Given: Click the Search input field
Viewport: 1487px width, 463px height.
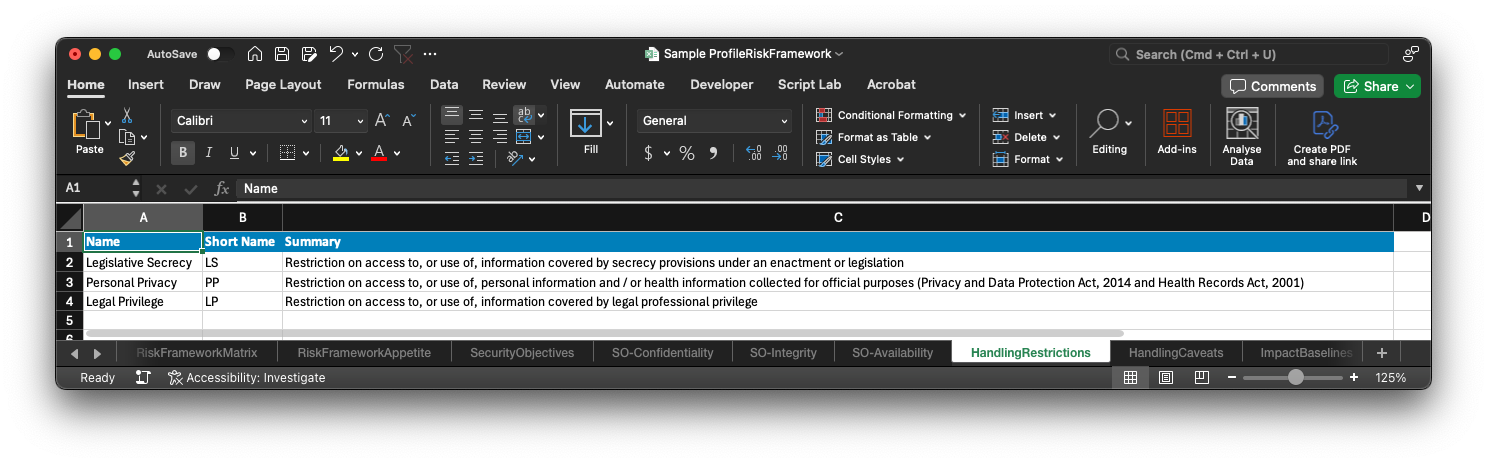Looking at the screenshot, I should 1250,54.
